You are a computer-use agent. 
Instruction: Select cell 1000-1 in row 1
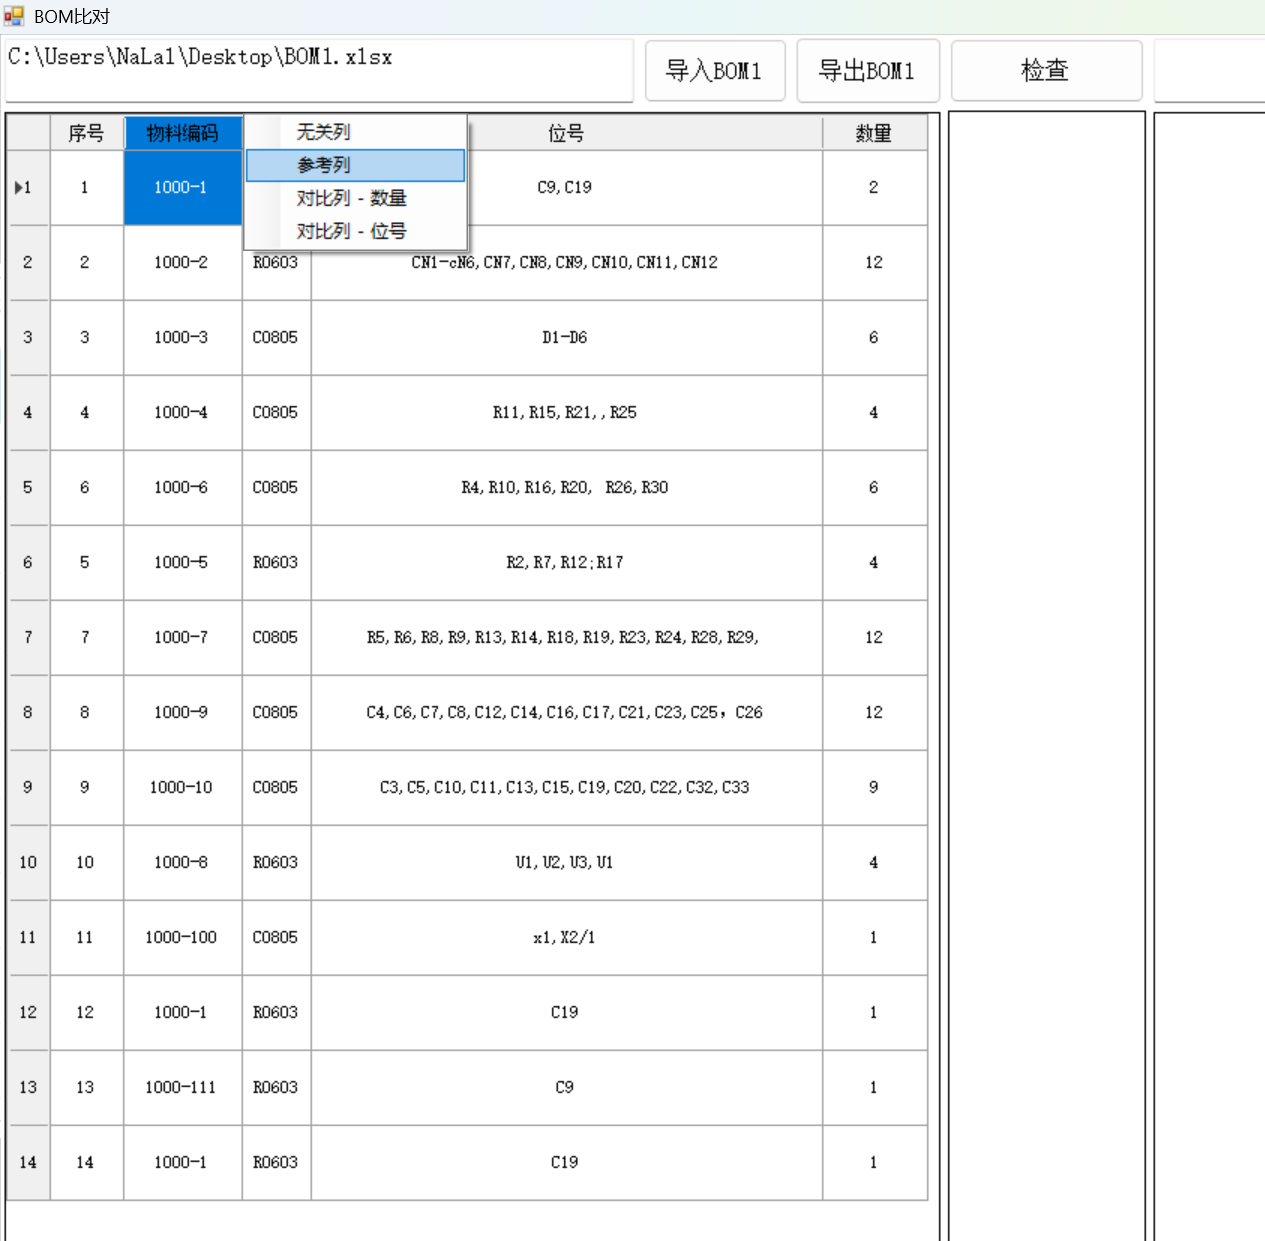click(182, 188)
